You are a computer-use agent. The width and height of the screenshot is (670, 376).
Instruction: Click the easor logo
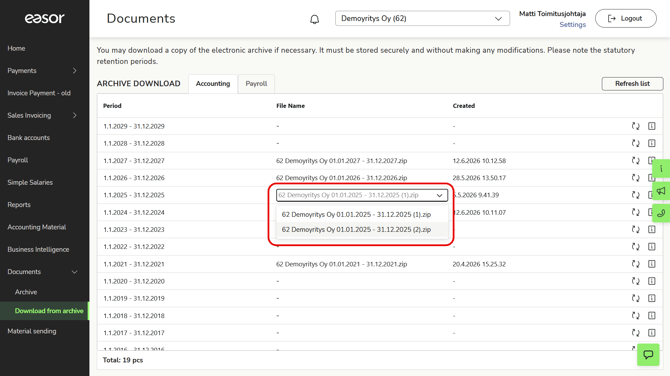coord(44,18)
